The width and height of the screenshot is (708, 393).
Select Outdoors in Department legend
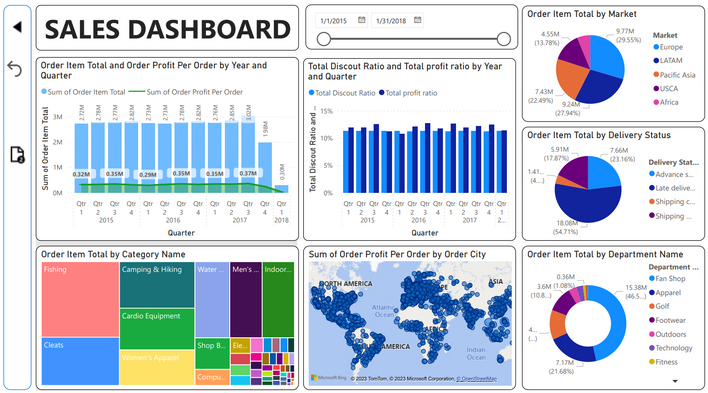pyautogui.click(x=667, y=334)
